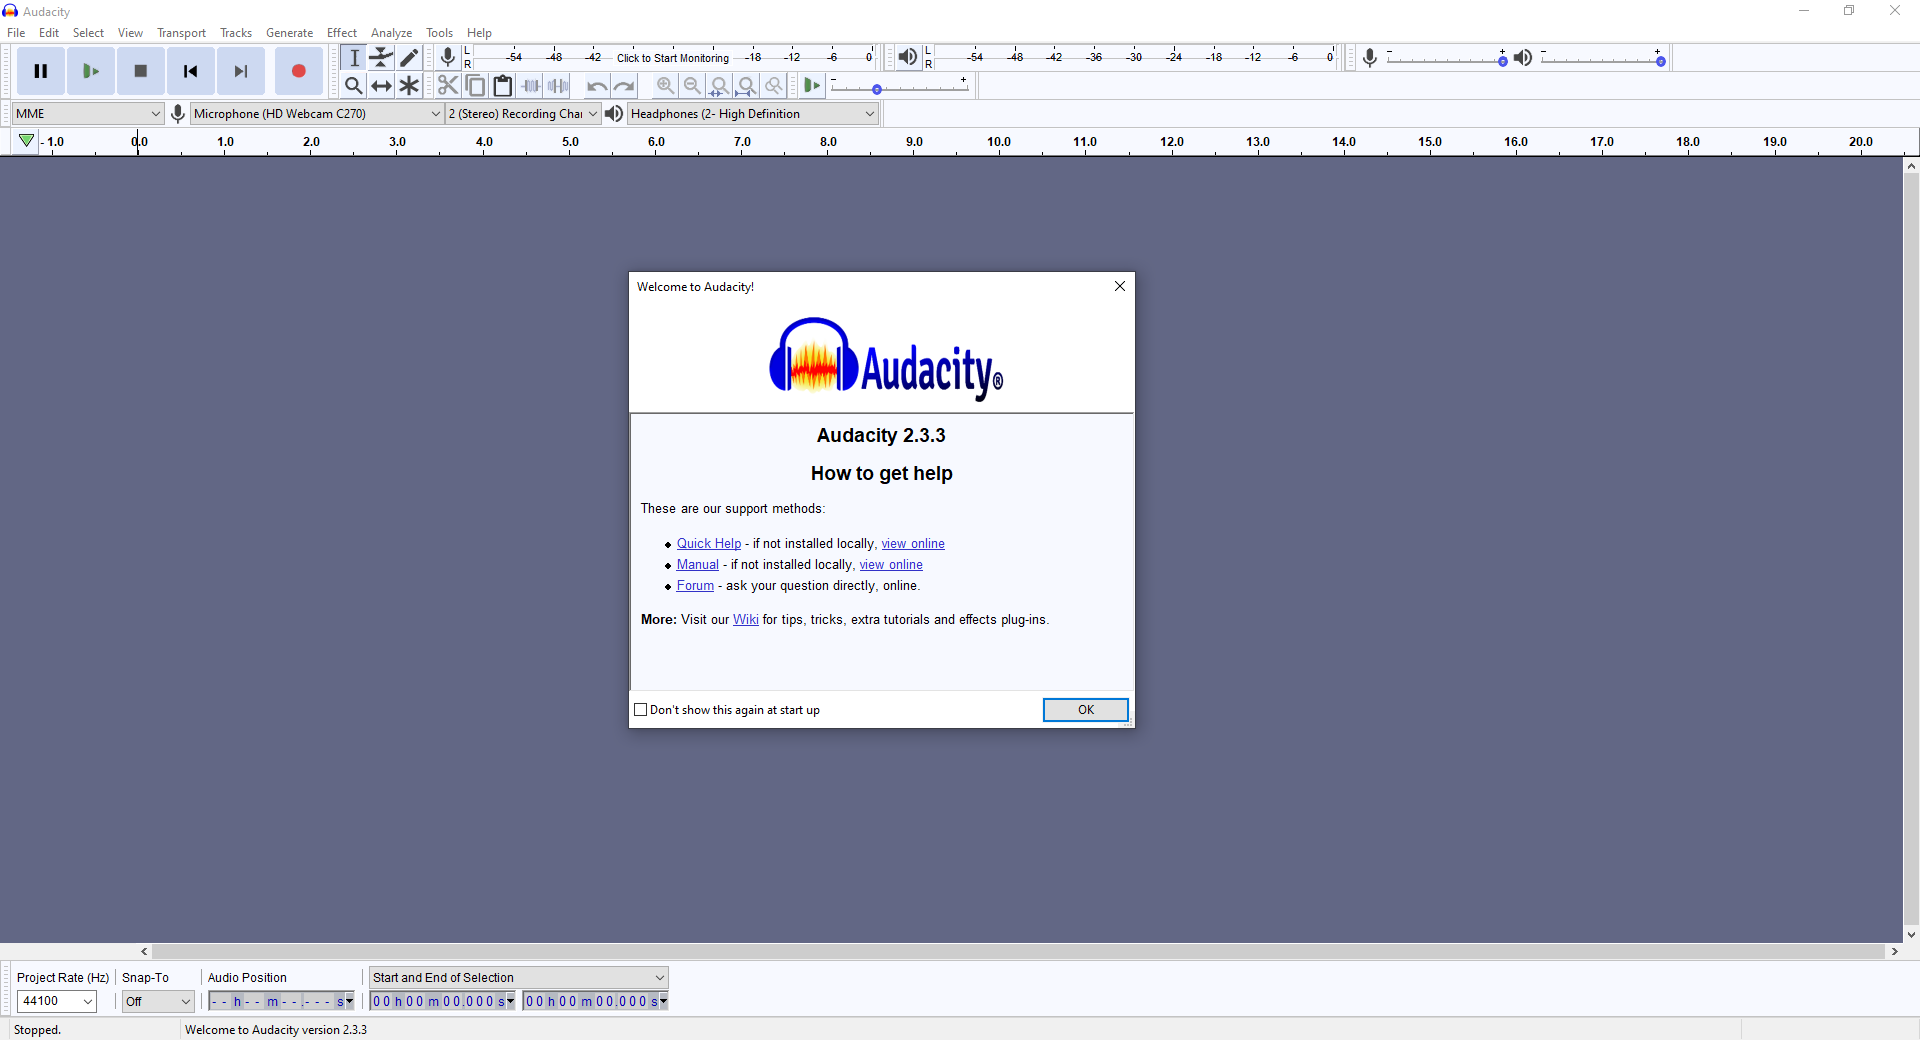The height and width of the screenshot is (1040, 1920).
Task: Open Audio Position time format arrow
Action: 349,1001
